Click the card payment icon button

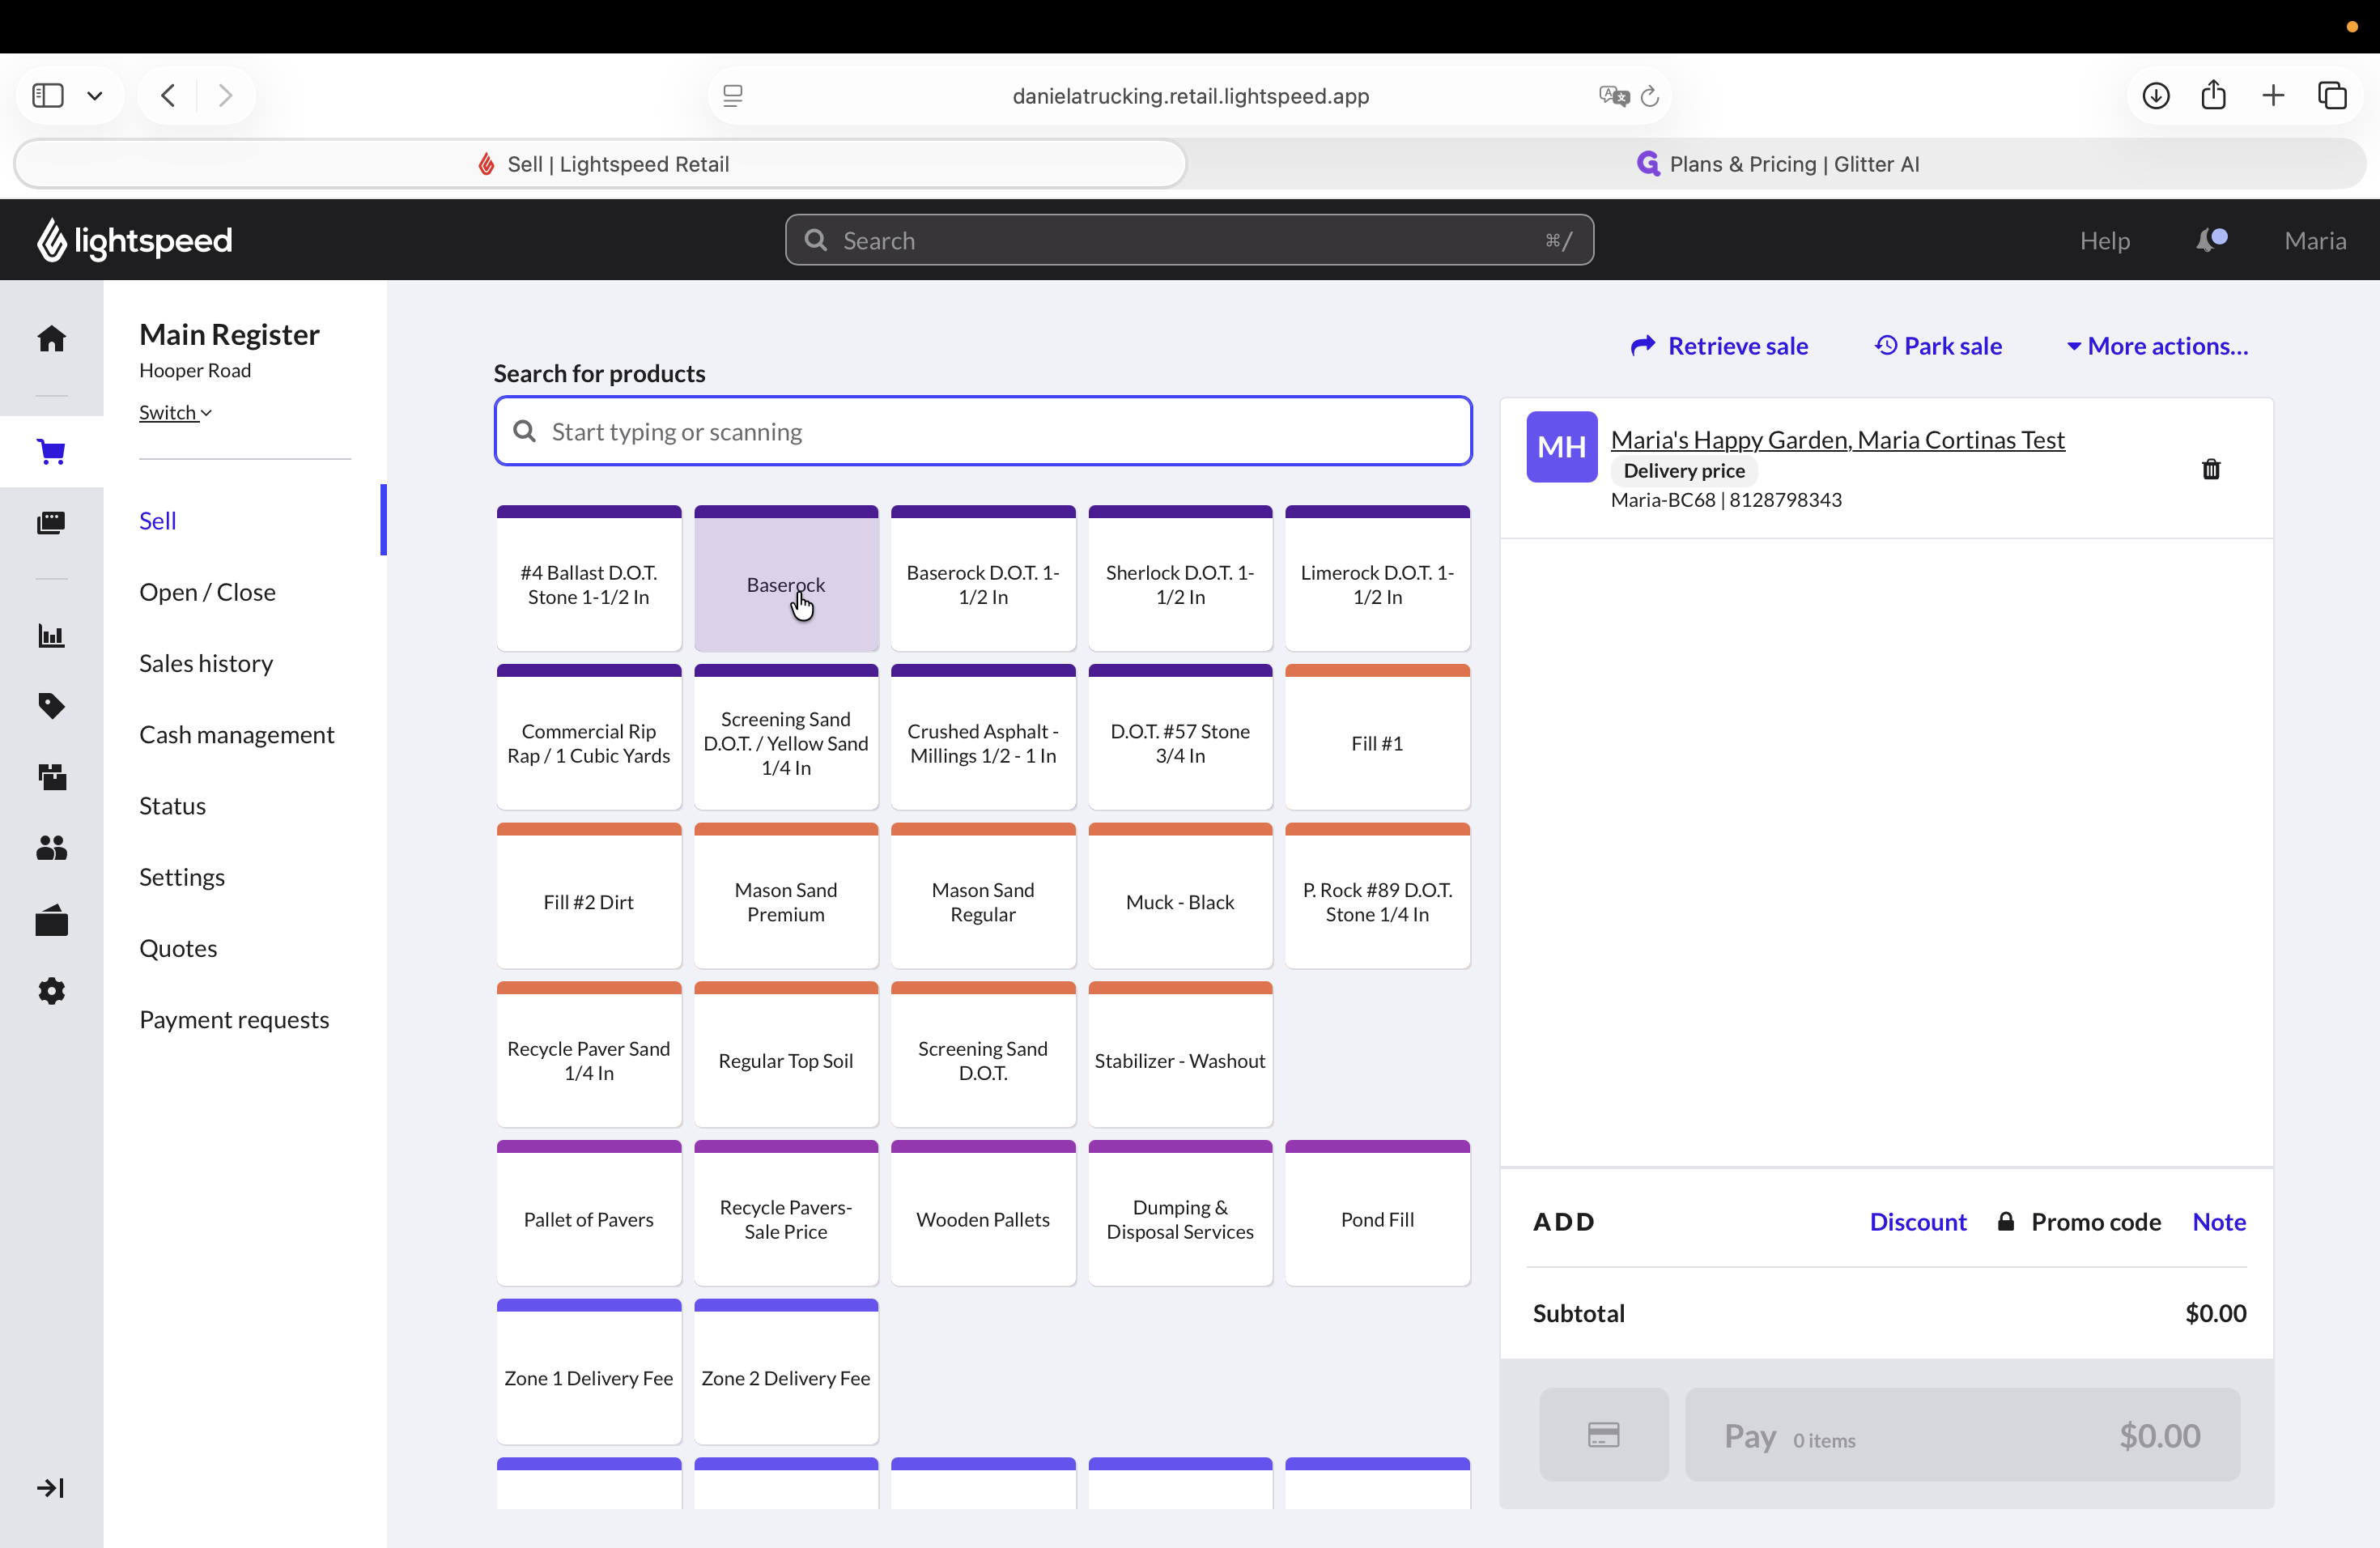click(x=1603, y=1434)
